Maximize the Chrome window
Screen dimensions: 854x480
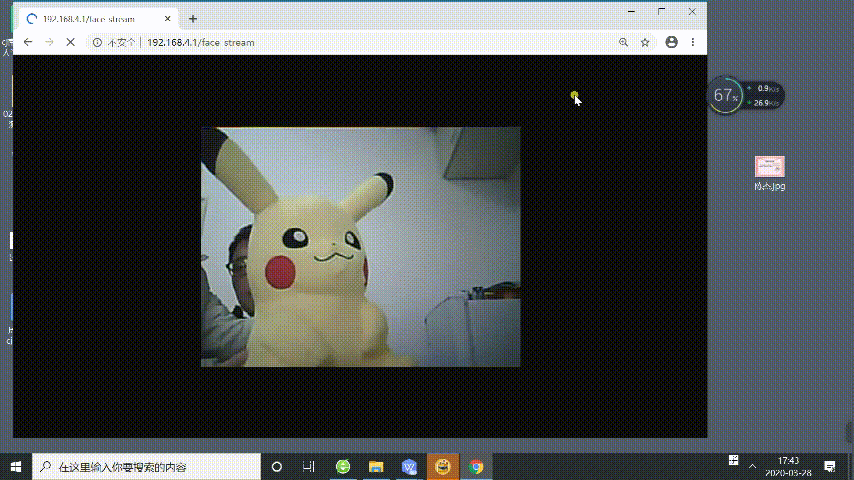tap(661, 11)
